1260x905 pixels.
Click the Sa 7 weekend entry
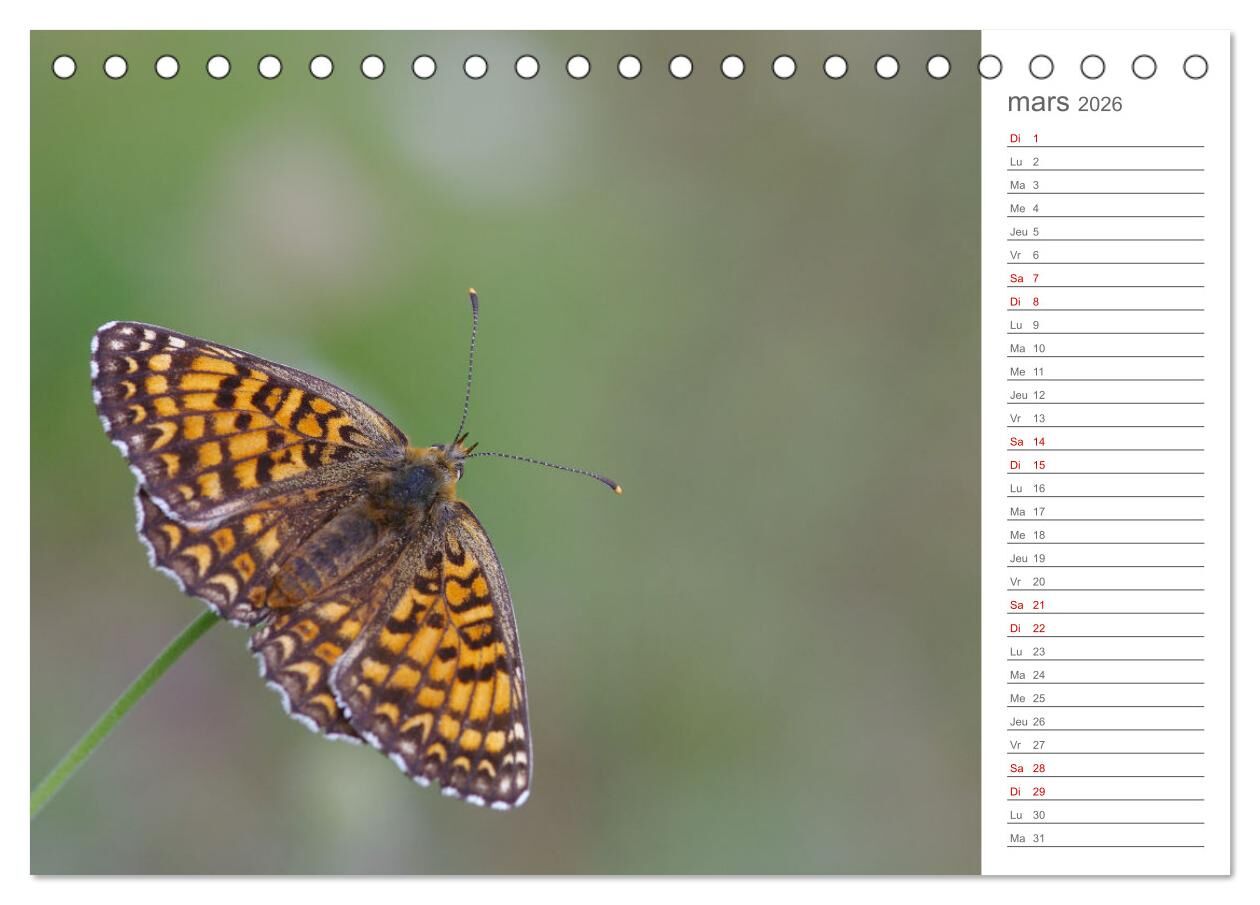1105,279
